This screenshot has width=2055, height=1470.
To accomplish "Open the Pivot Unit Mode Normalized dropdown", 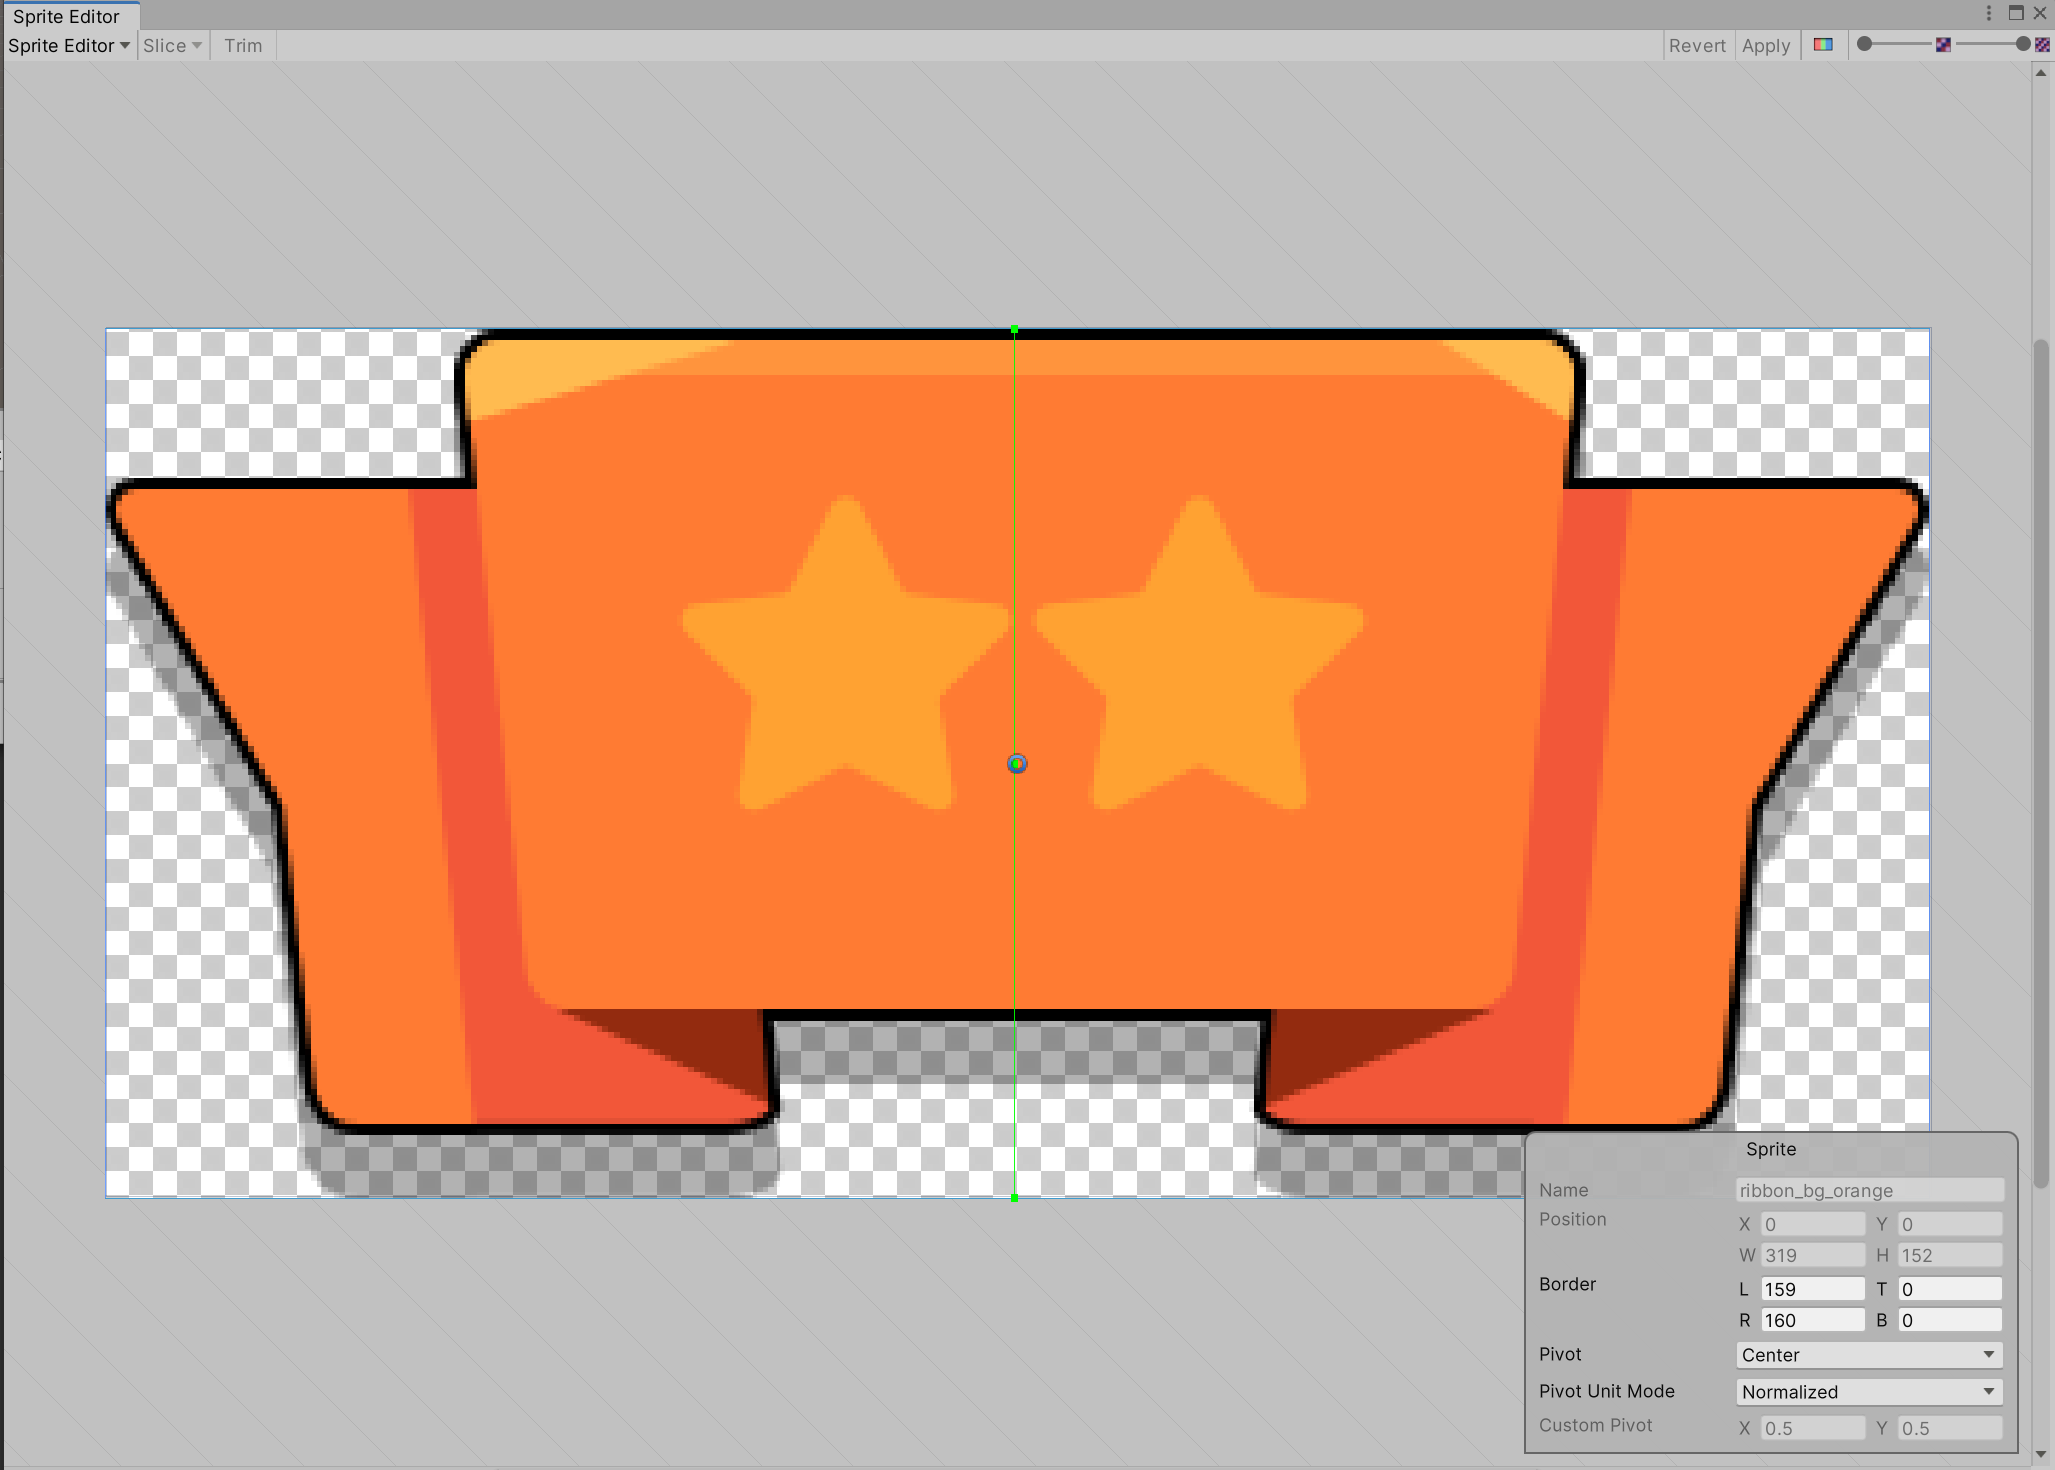I will click(x=1868, y=1392).
